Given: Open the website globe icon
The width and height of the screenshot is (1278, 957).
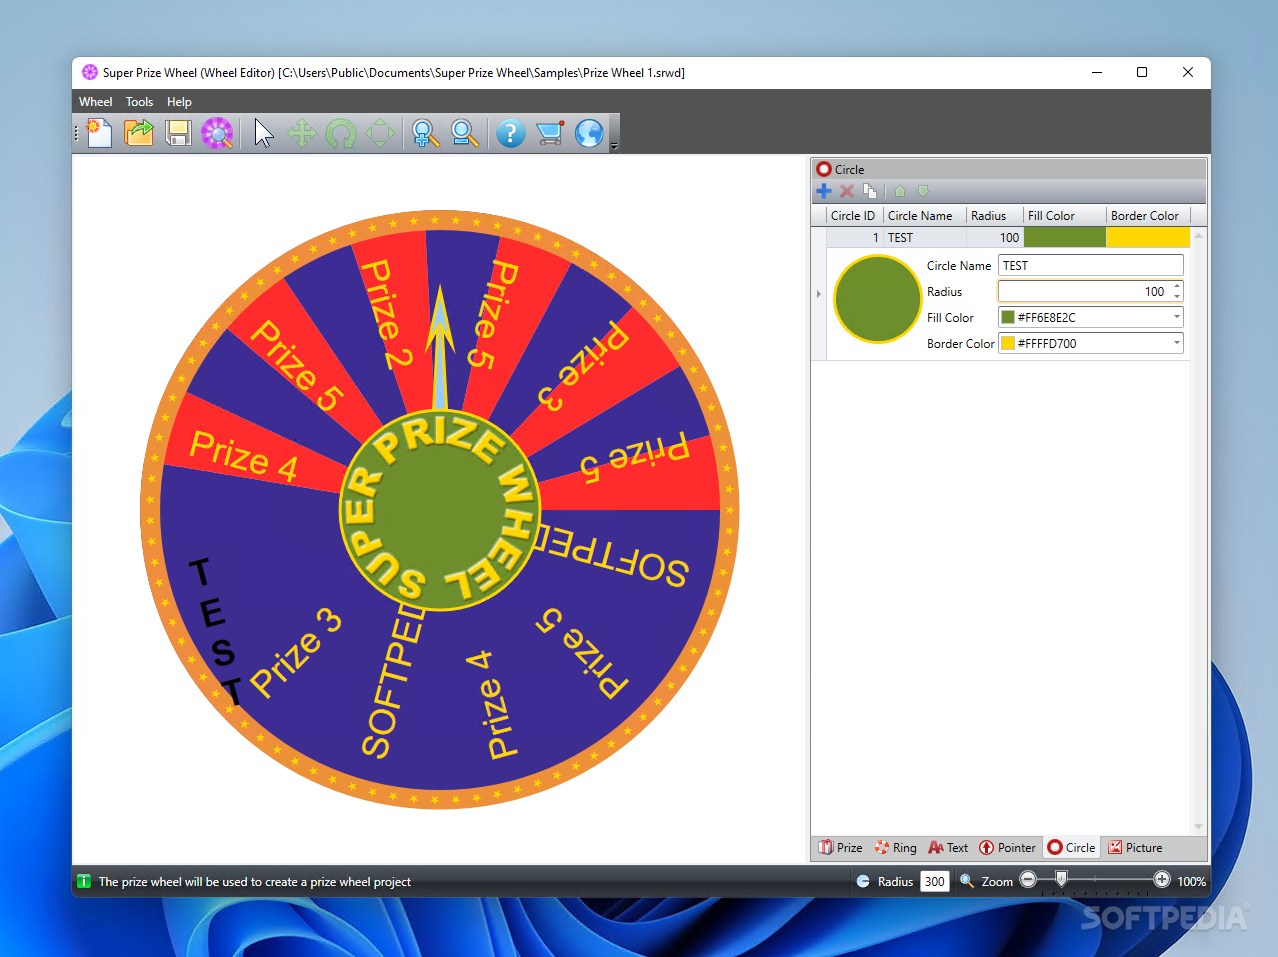Looking at the screenshot, I should coord(590,133).
